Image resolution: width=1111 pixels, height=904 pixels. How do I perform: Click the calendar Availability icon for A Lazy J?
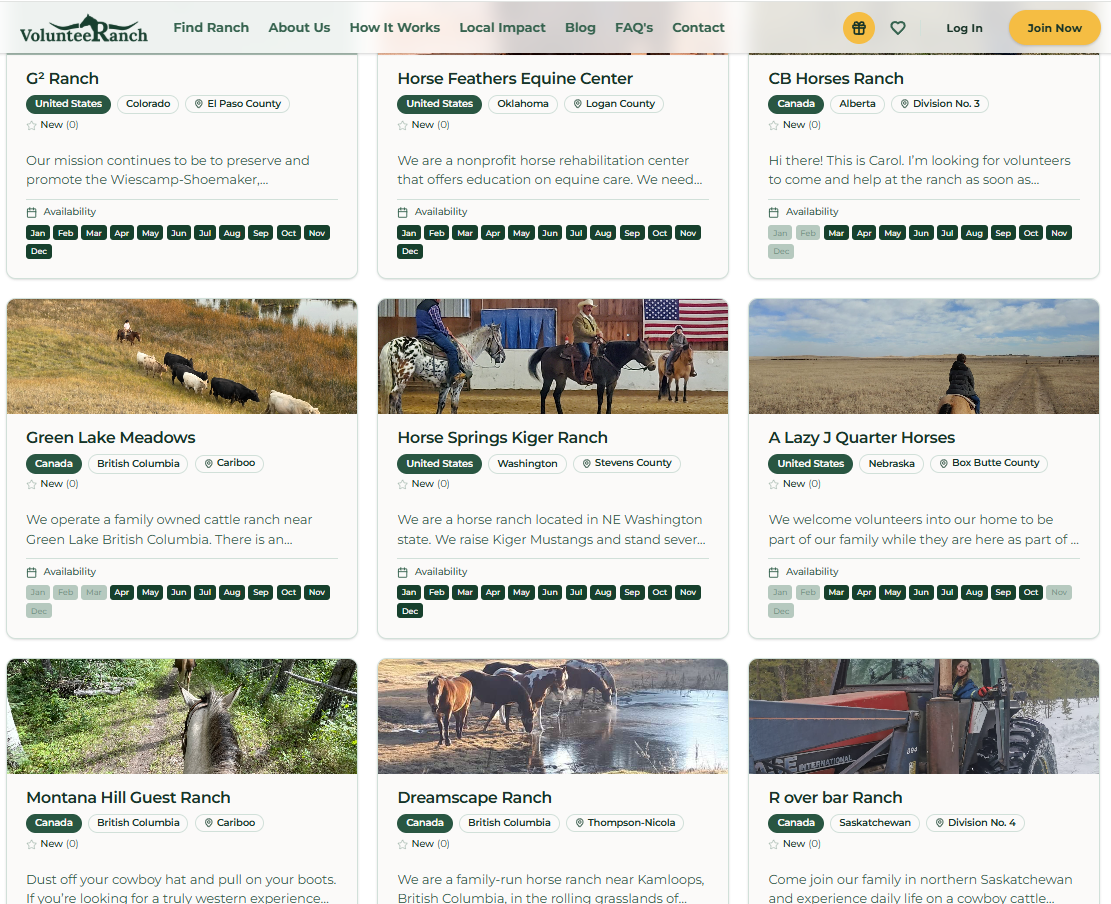(x=774, y=572)
